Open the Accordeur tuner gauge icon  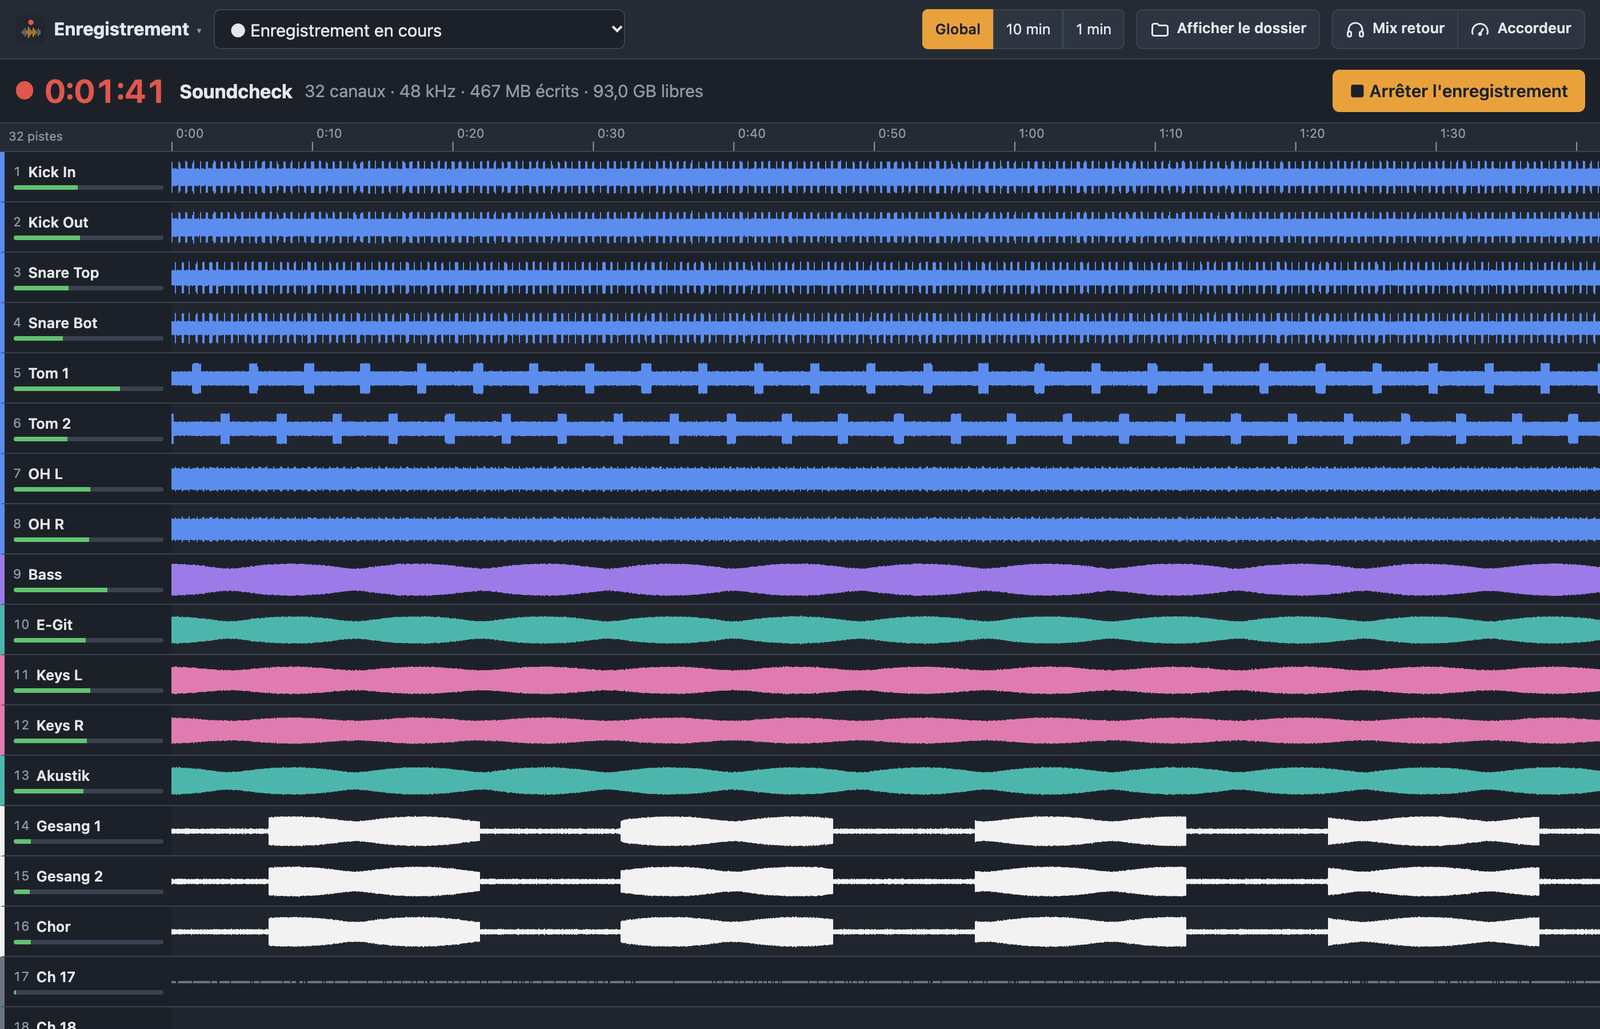click(x=1480, y=30)
